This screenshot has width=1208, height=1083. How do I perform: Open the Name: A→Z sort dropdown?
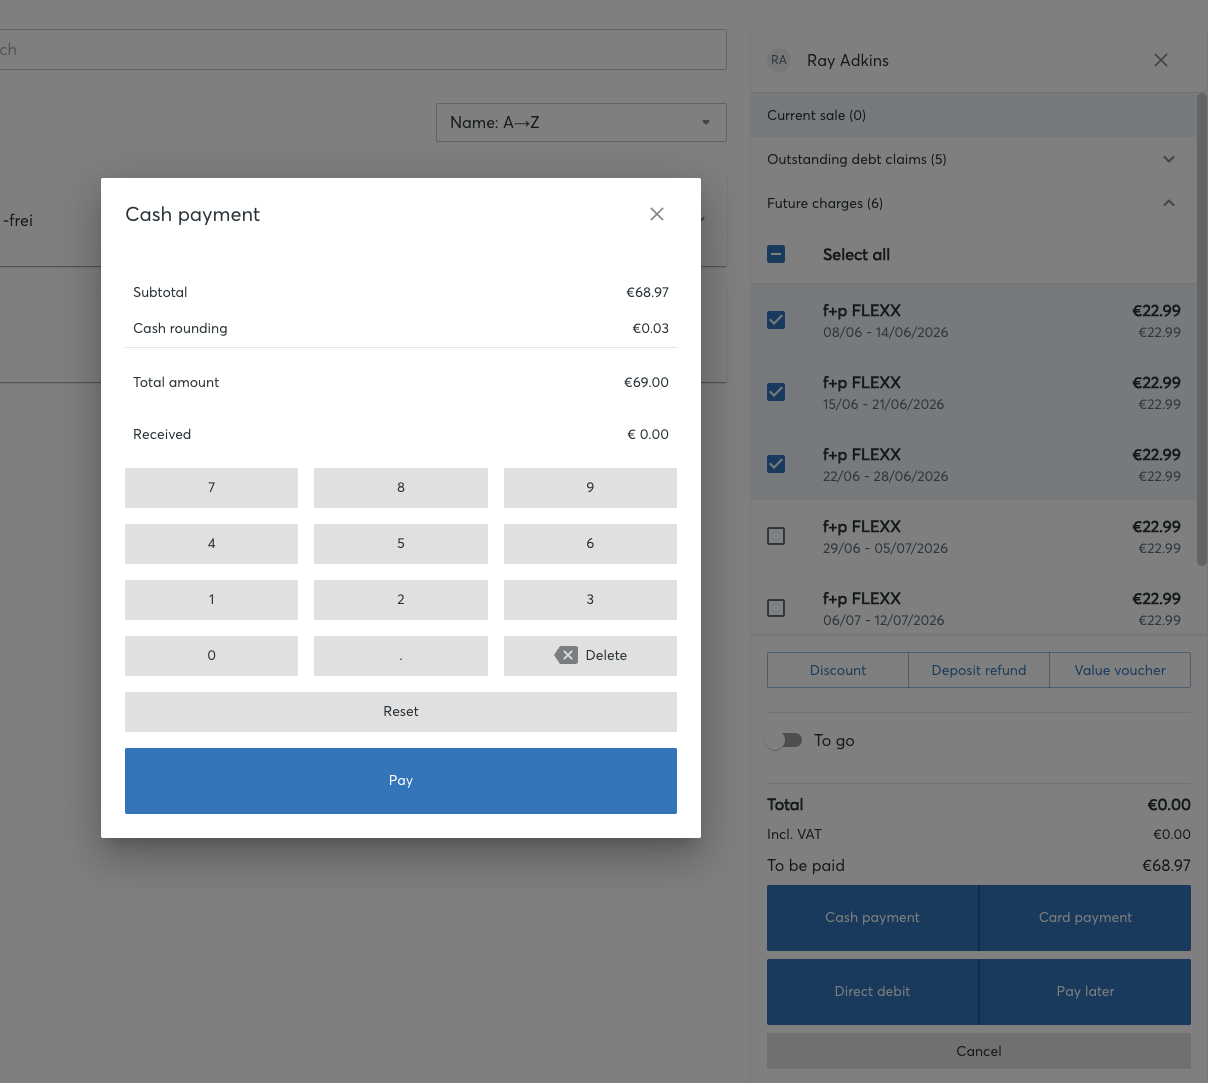pos(581,122)
